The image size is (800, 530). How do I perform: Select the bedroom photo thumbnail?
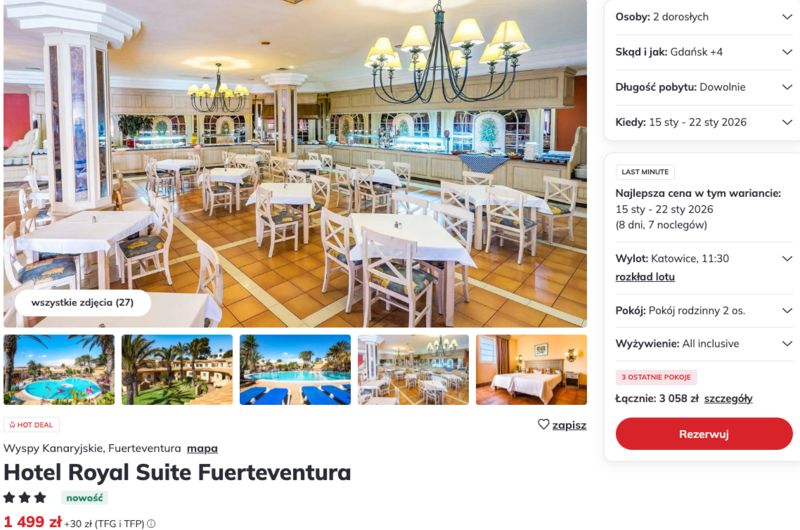coord(531,369)
